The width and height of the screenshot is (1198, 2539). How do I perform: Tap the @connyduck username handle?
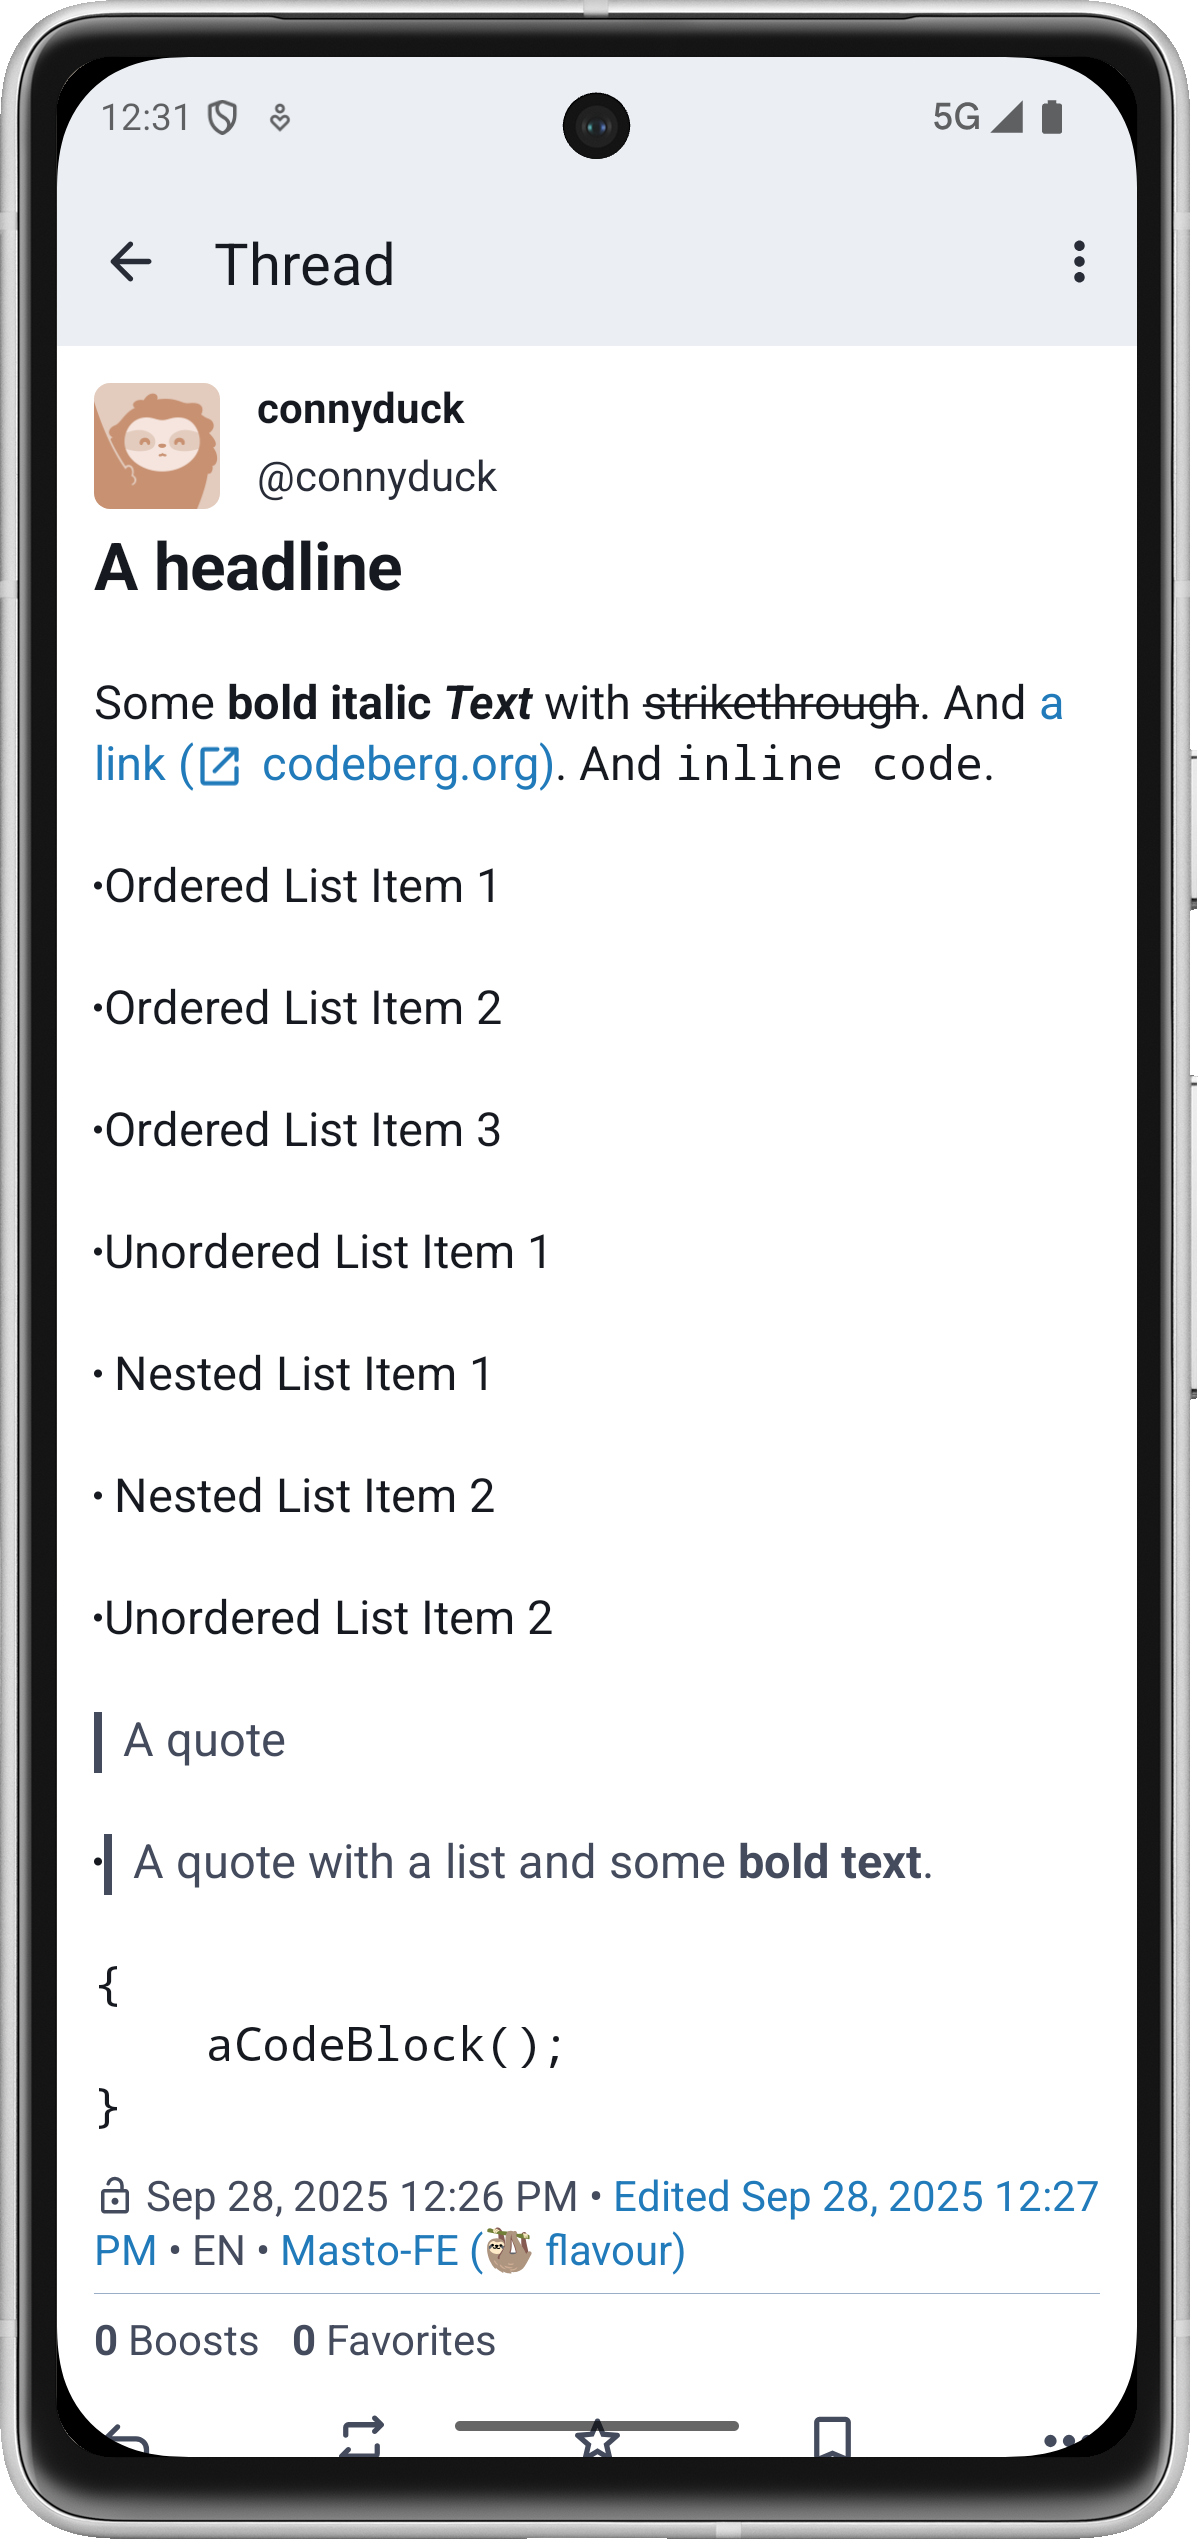[376, 478]
